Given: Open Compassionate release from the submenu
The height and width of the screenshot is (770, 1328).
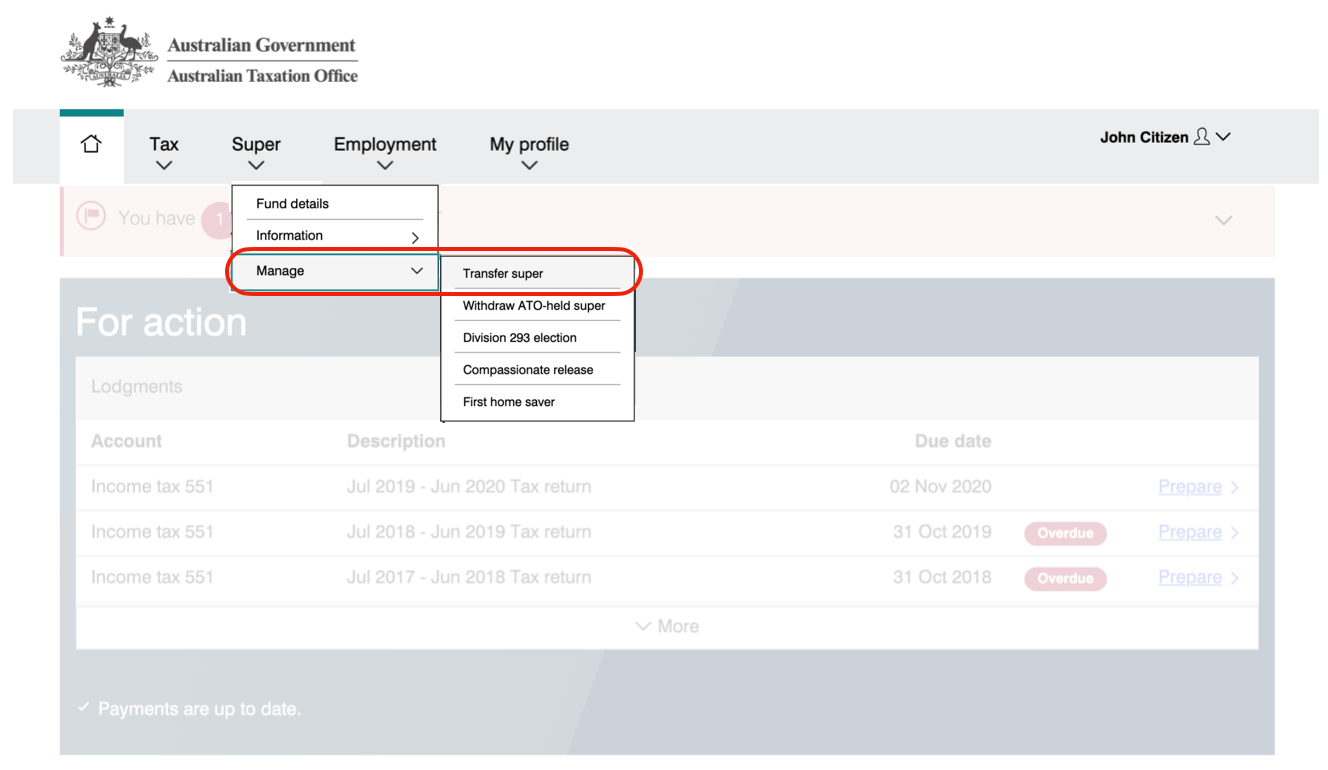Looking at the screenshot, I should pyautogui.click(x=526, y=369).
